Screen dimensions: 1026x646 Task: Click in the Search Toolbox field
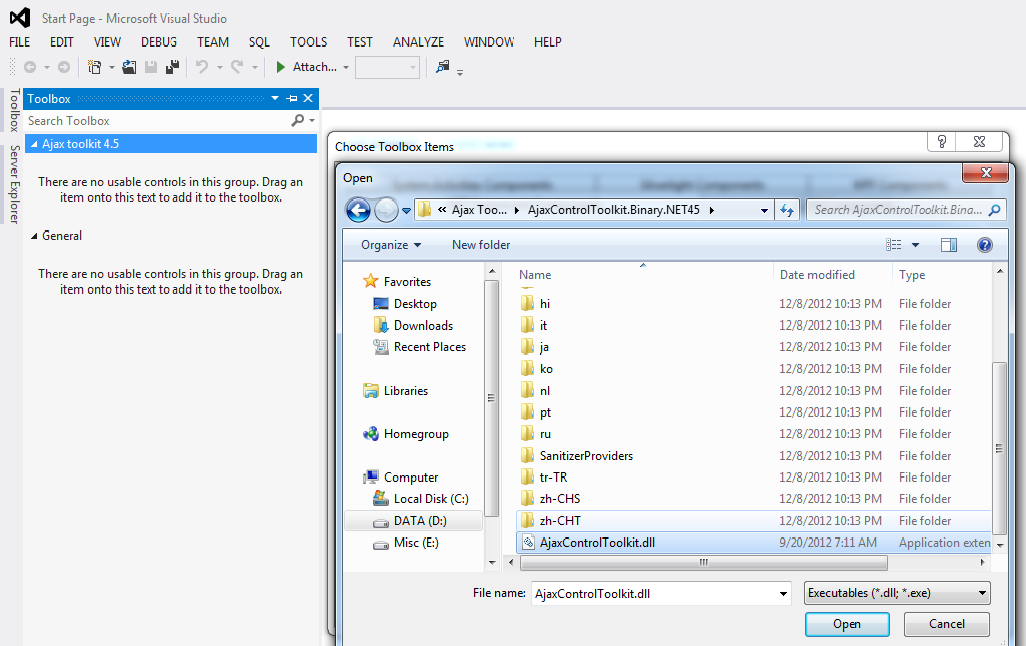tap(157, 120)
